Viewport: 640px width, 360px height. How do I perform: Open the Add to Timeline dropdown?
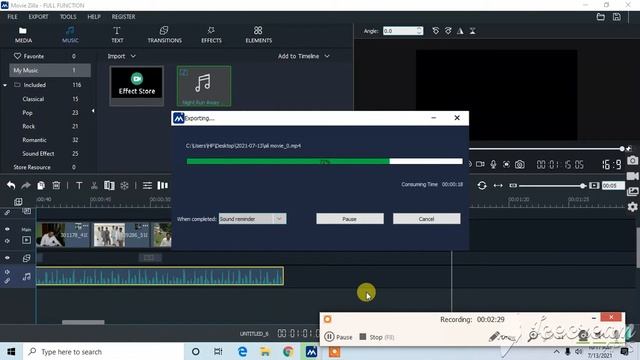(x=304, y=56)
